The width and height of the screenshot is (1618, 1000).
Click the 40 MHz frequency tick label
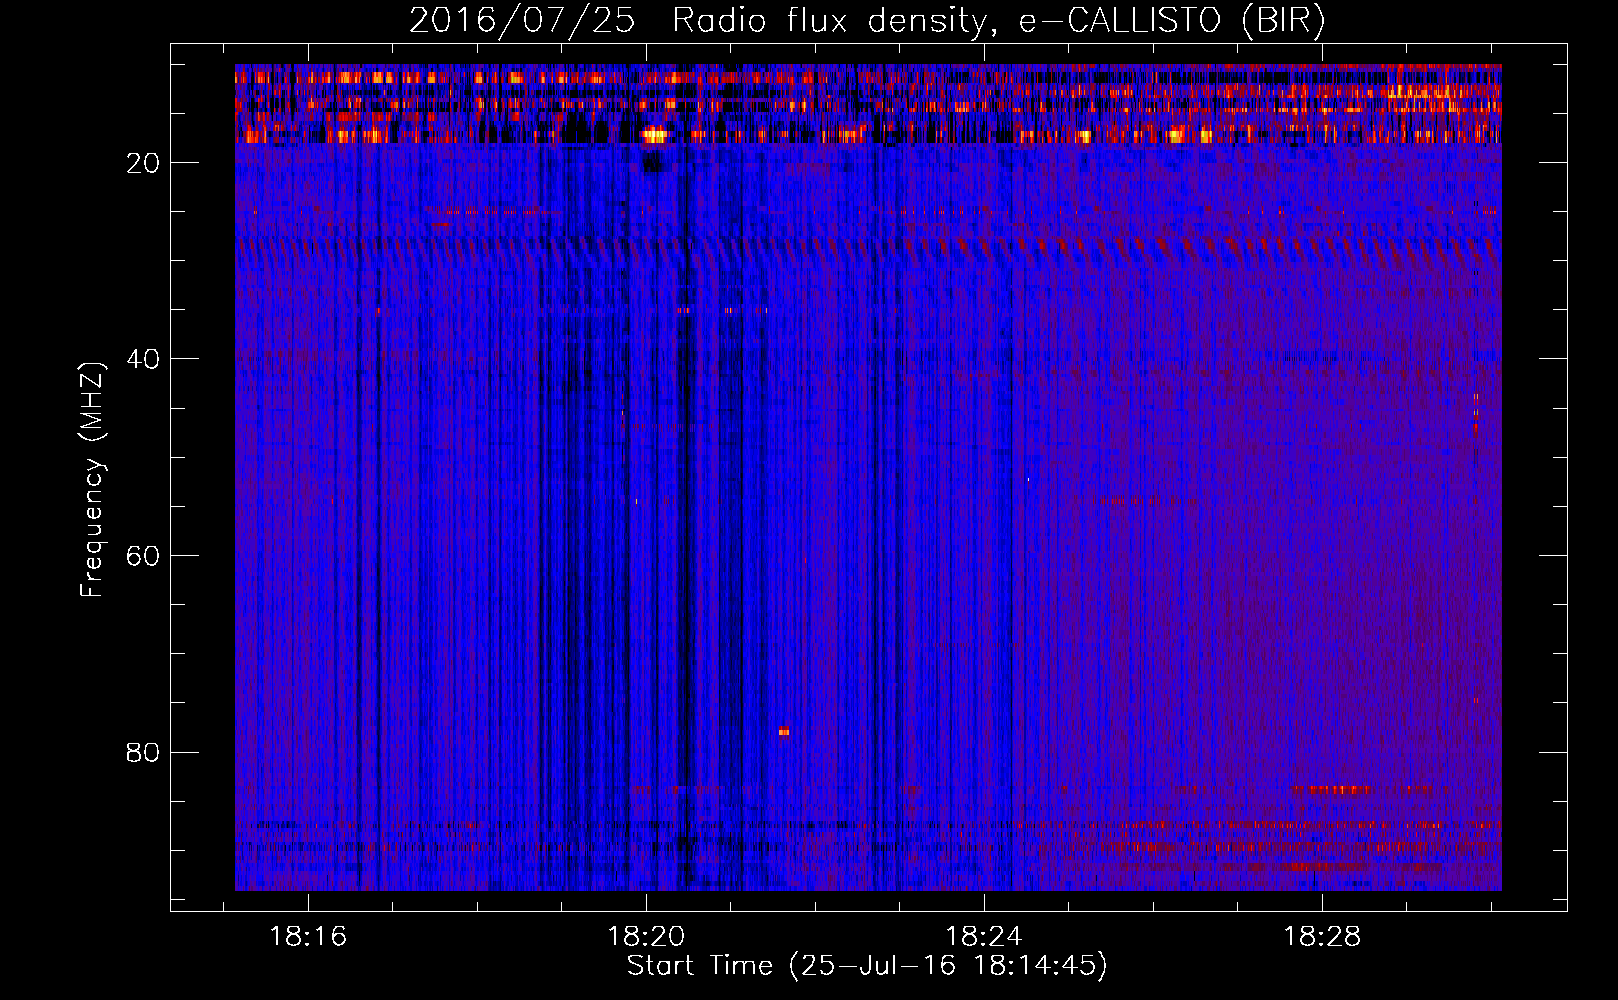click(x=144, y=359)
